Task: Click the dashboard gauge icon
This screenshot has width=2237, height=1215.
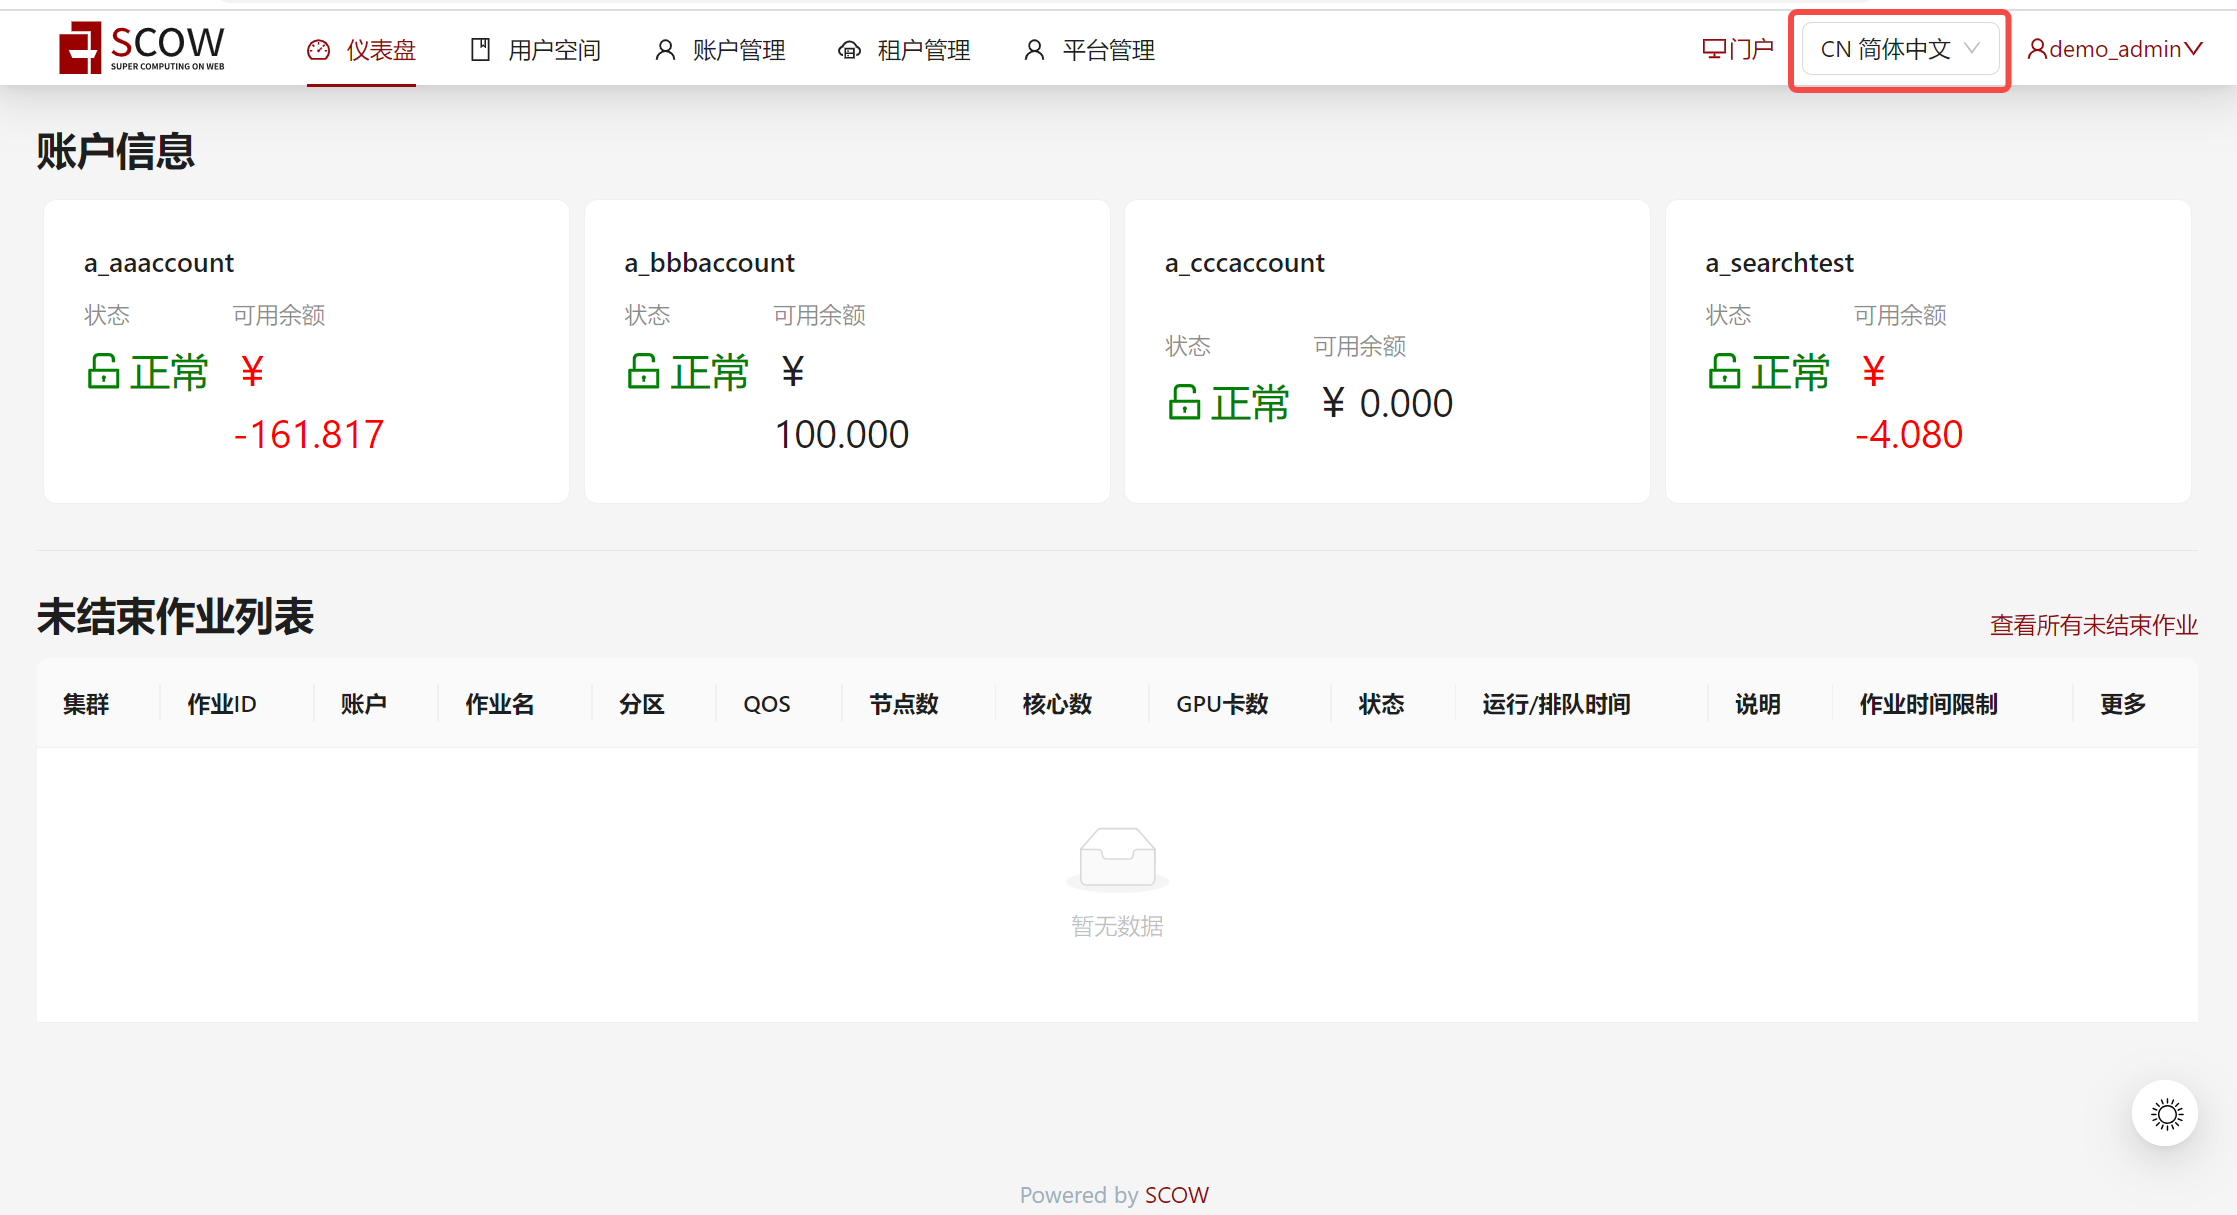Action: [318, 50]
